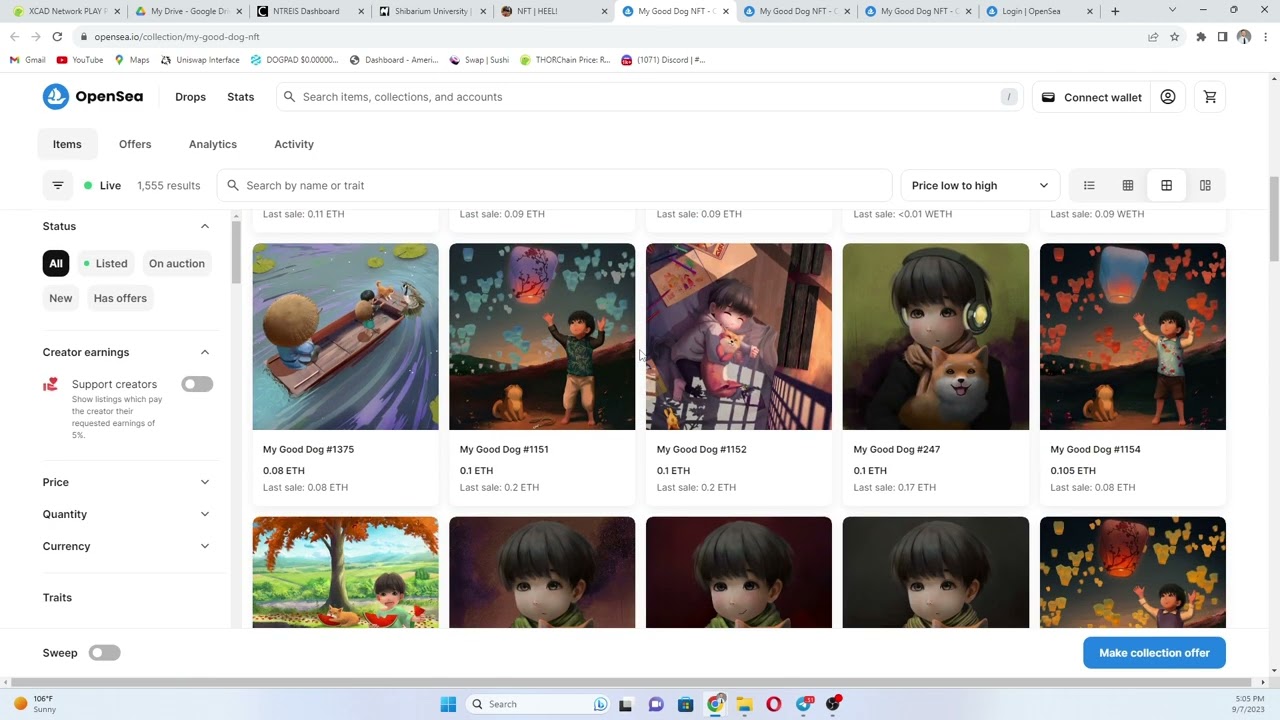Select the On auction status filter

click(x=177, y=264)
